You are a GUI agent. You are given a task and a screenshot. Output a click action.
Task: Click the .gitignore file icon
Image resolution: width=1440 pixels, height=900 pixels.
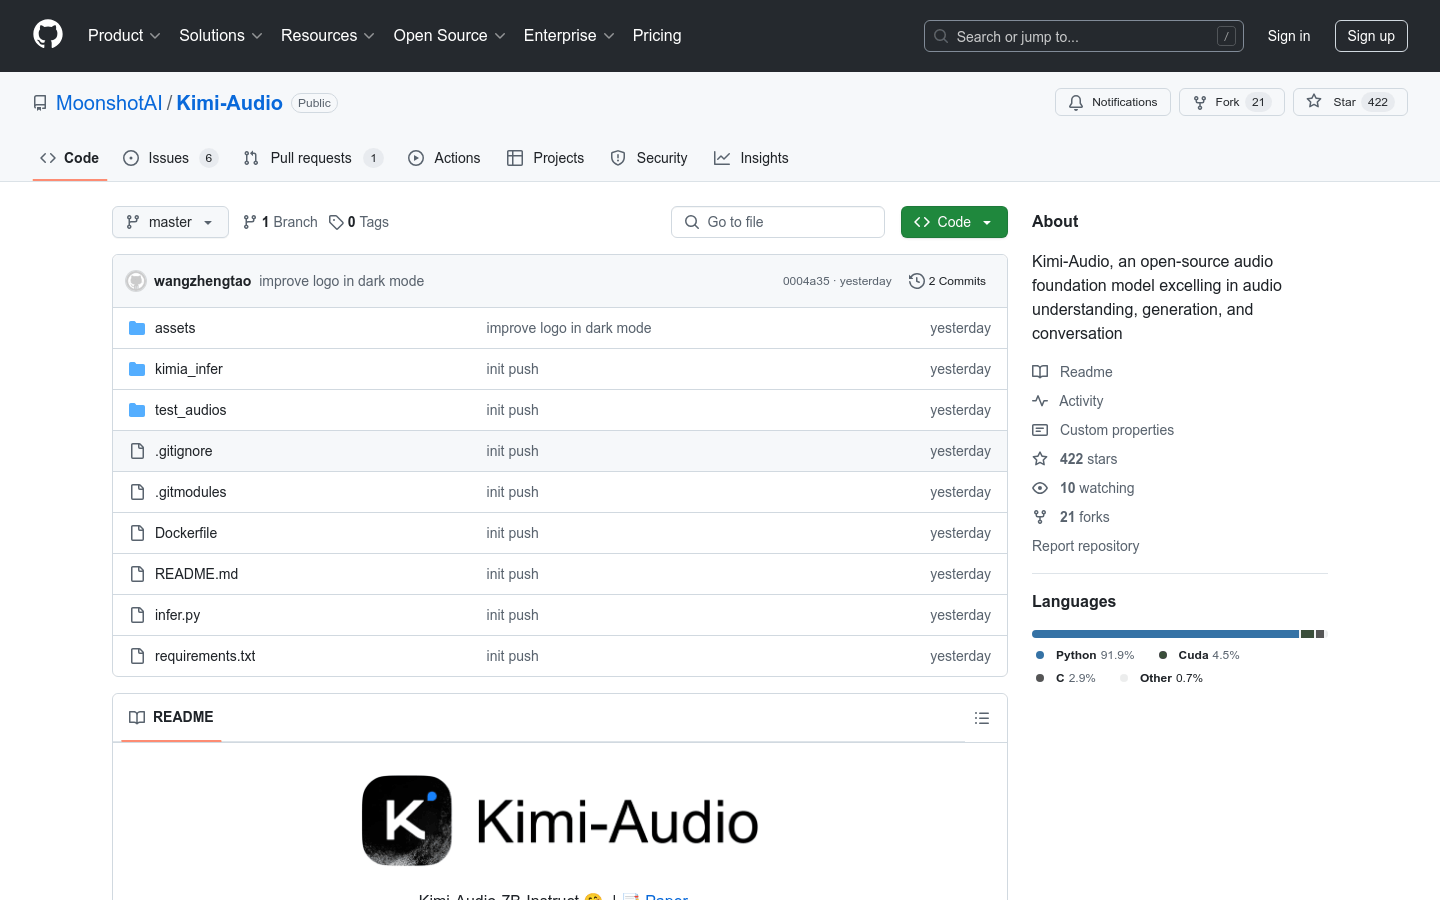point(137,451)
